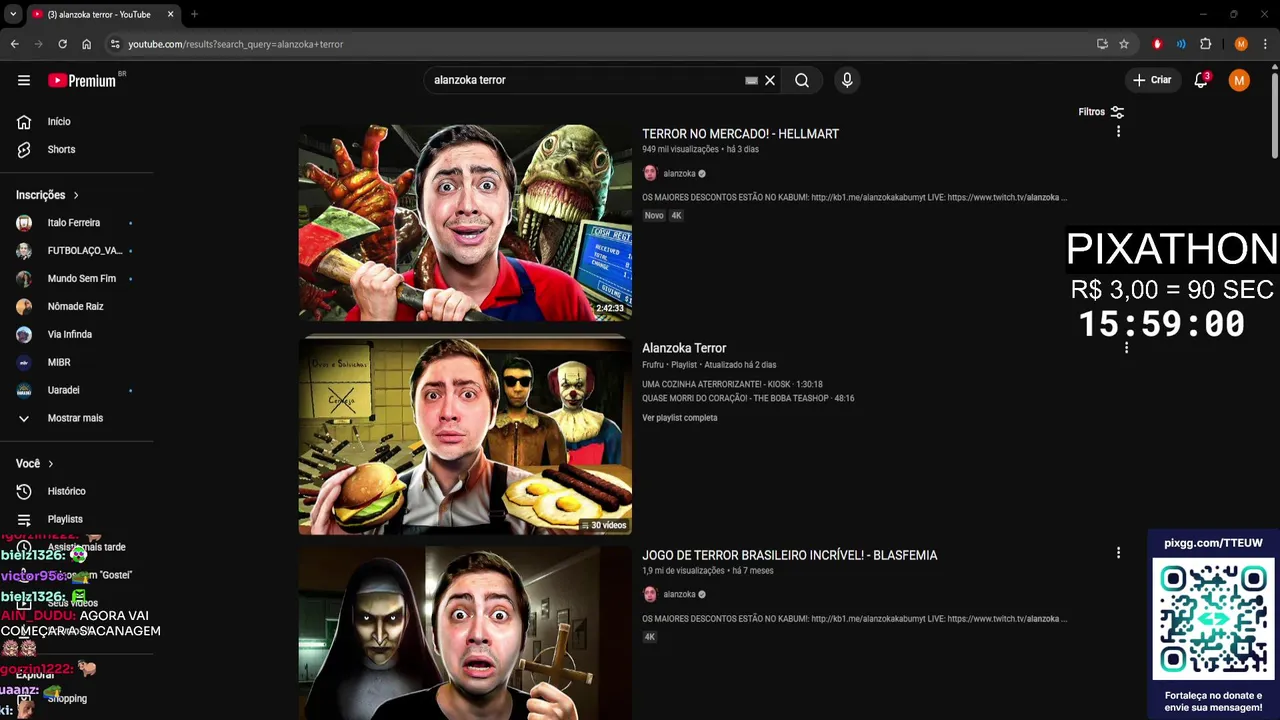Clear the search box with the X icon
1280x720 pixels.
tap(770, 80)
